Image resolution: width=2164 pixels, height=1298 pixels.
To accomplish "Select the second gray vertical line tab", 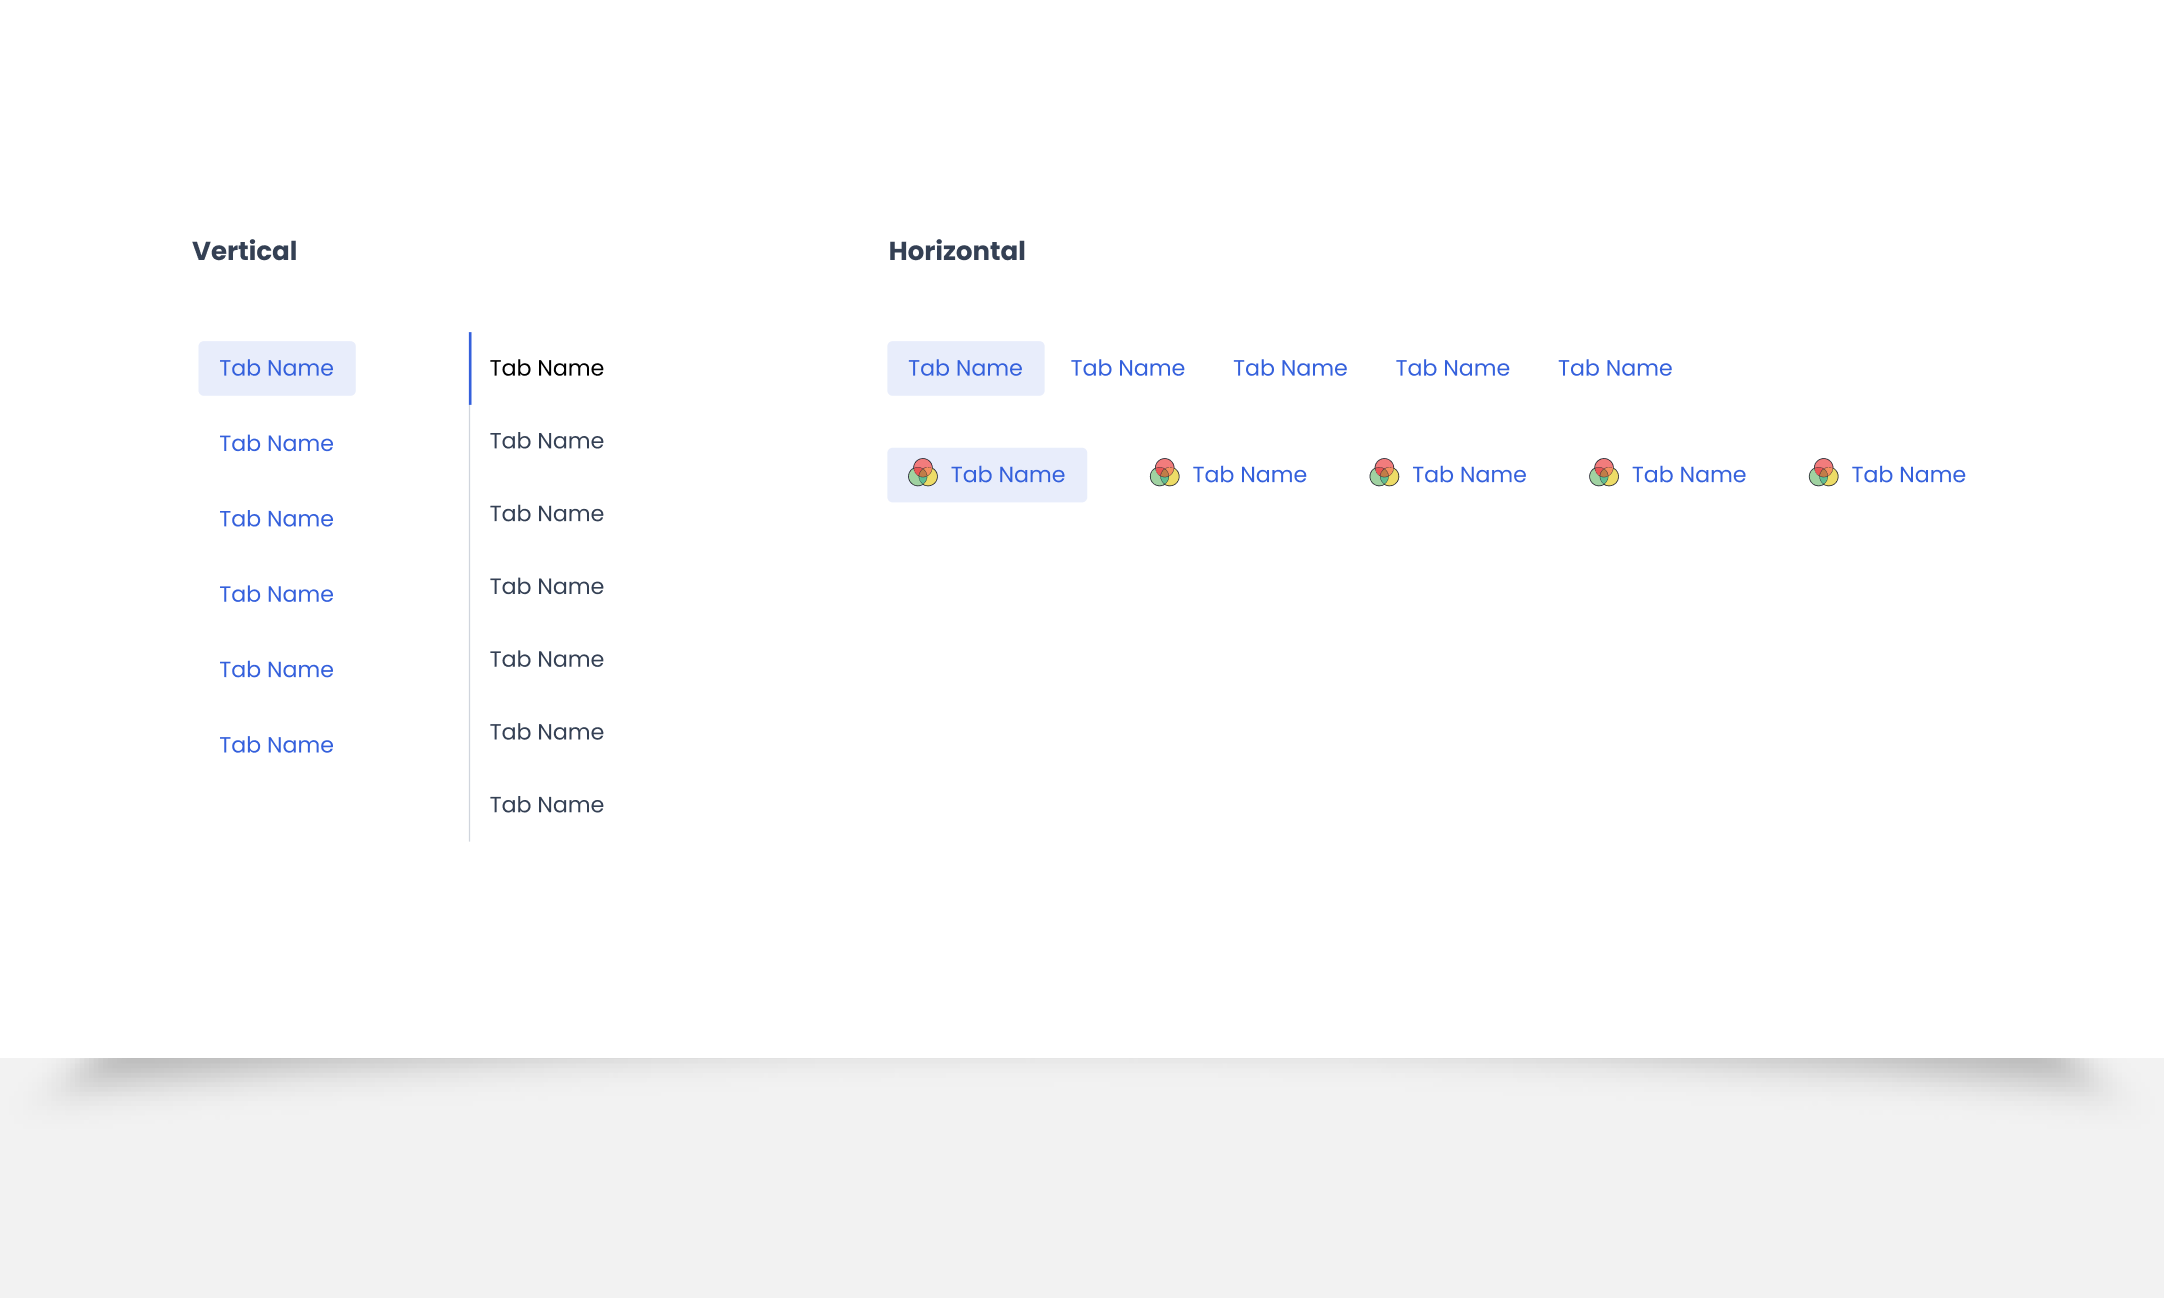I will pos(546,441).
